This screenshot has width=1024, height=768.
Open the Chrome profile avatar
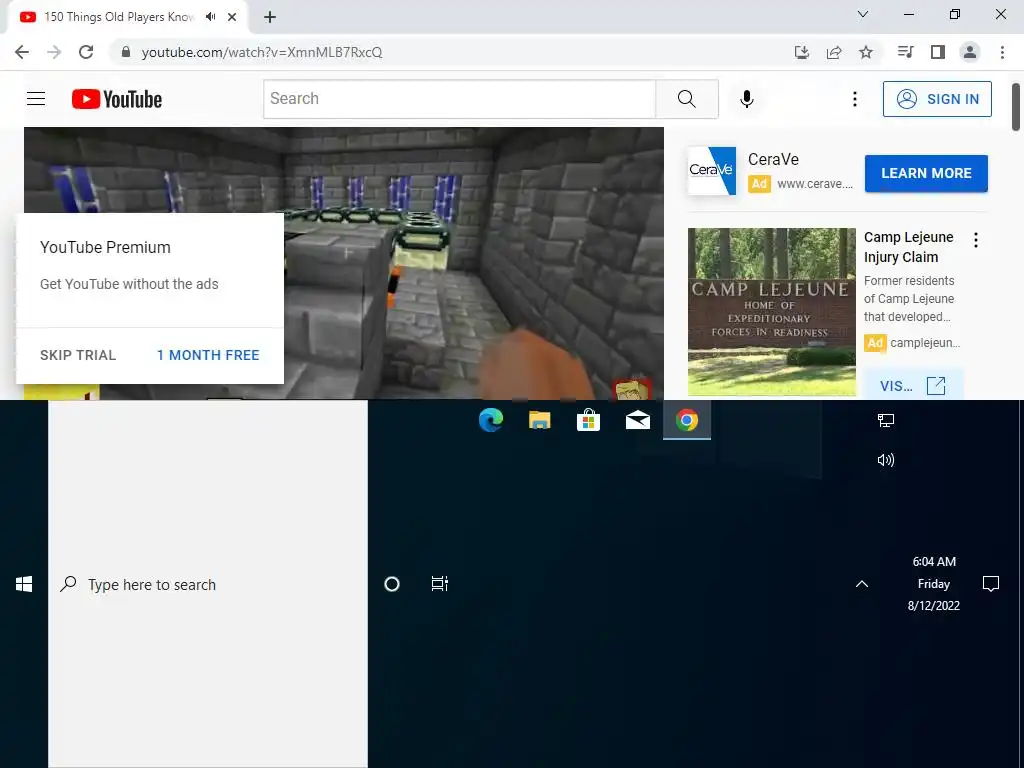(970, 52)
